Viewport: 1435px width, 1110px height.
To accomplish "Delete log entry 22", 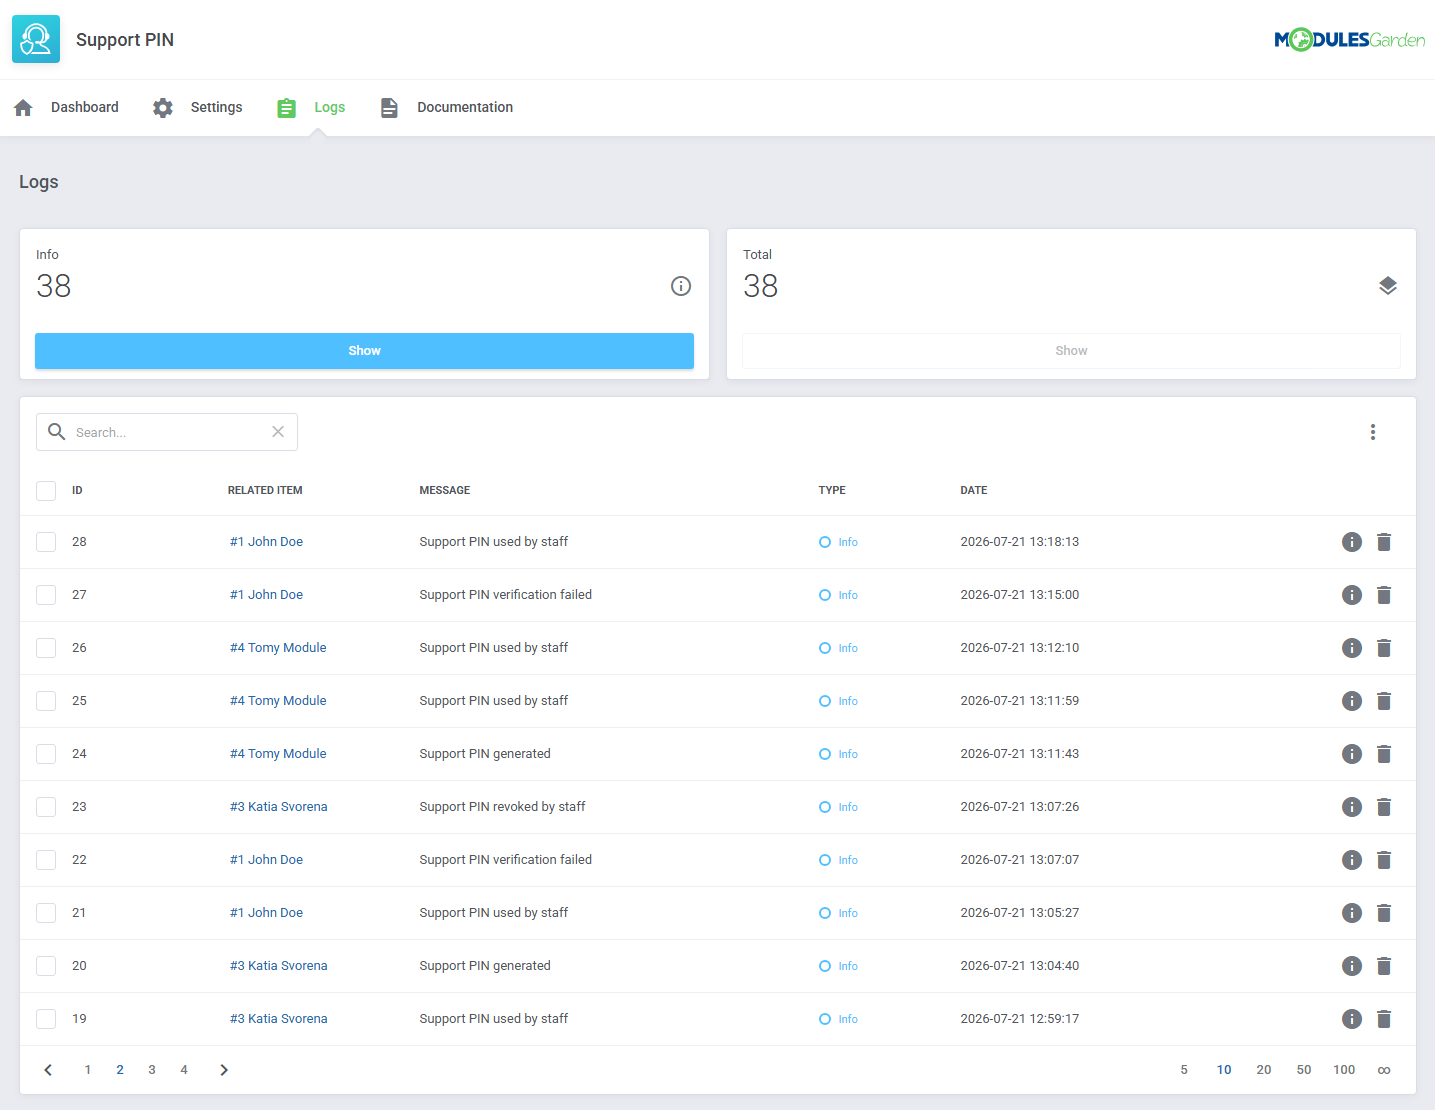I will click(x=1384, y=860).
